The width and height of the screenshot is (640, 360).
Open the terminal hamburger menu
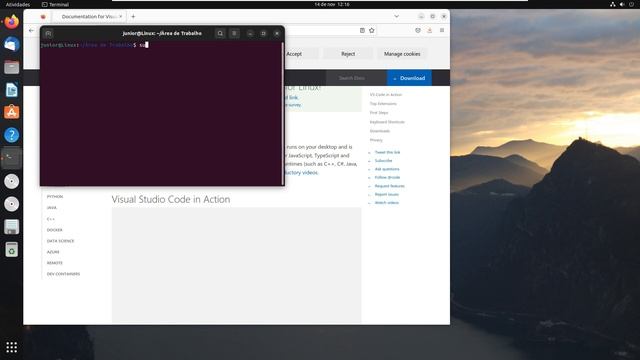pyautogui.click(x=234, y=33)
